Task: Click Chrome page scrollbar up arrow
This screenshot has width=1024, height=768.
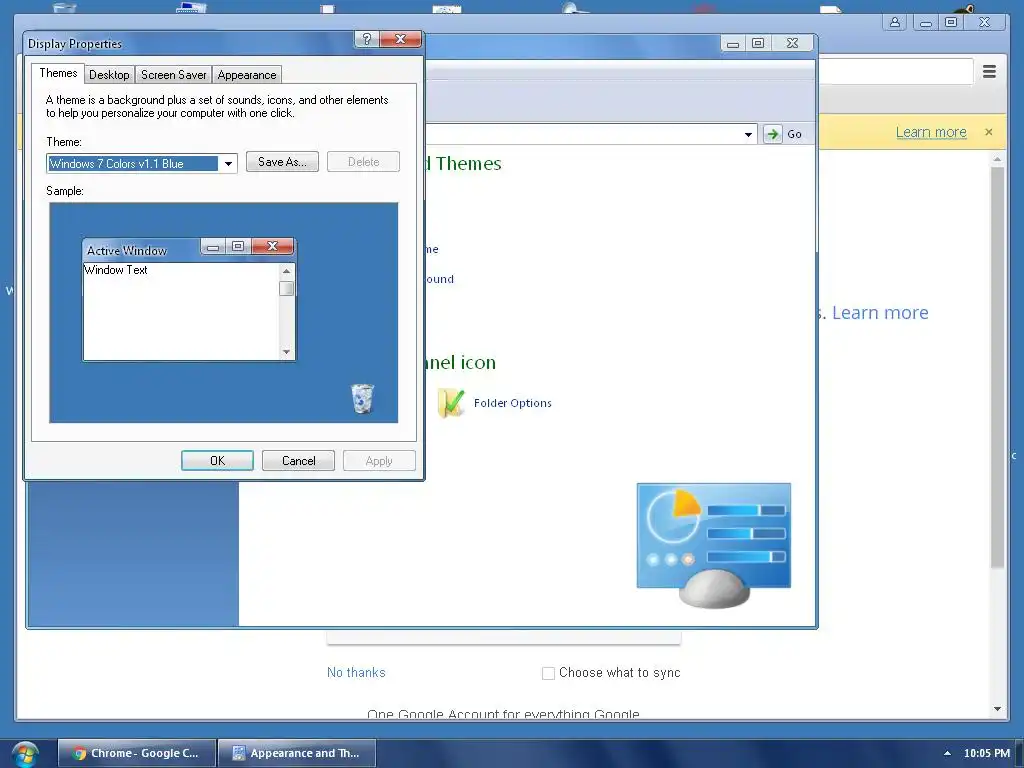Action: 997,159
